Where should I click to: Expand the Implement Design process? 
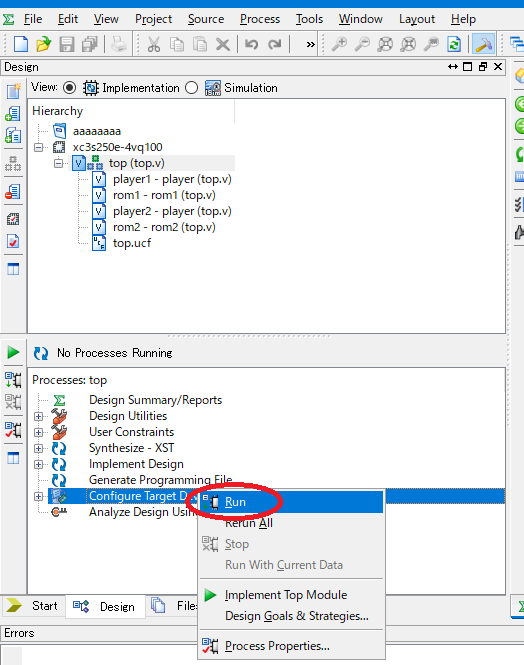click(x=39, y=464)
